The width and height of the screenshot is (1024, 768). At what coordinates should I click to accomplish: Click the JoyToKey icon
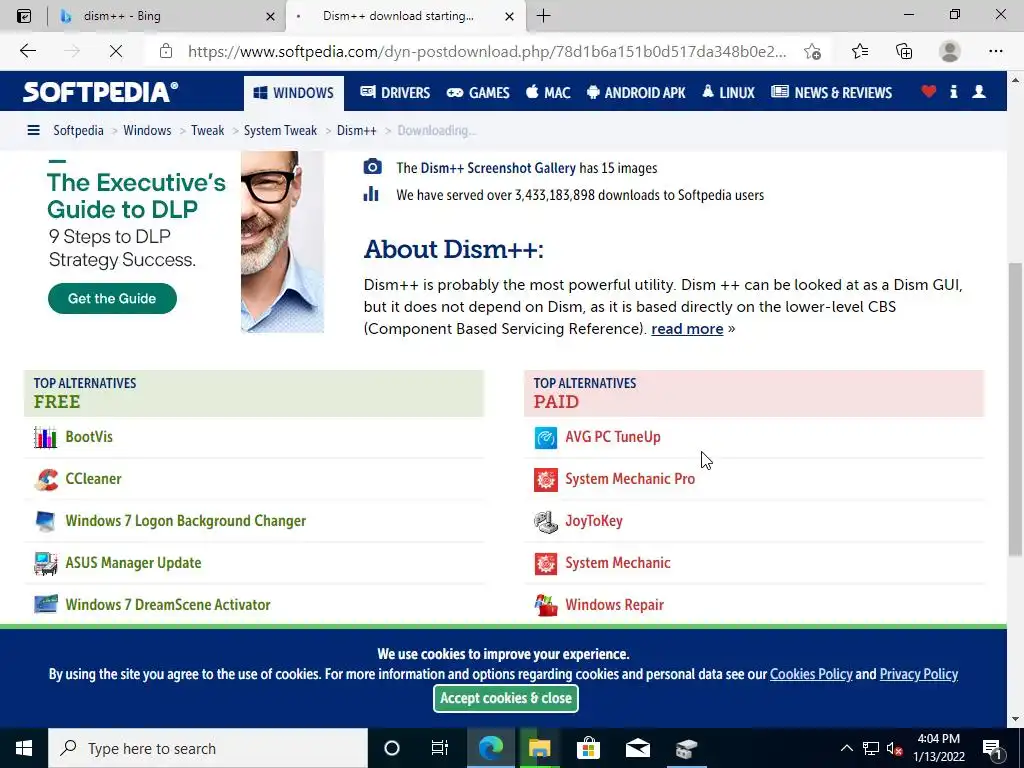click(546, 521)
